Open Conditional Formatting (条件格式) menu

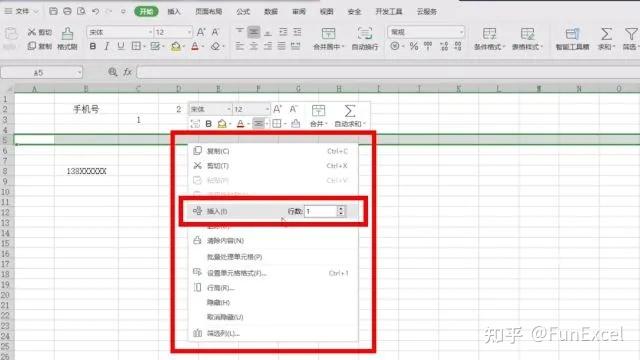click(489, 39)
